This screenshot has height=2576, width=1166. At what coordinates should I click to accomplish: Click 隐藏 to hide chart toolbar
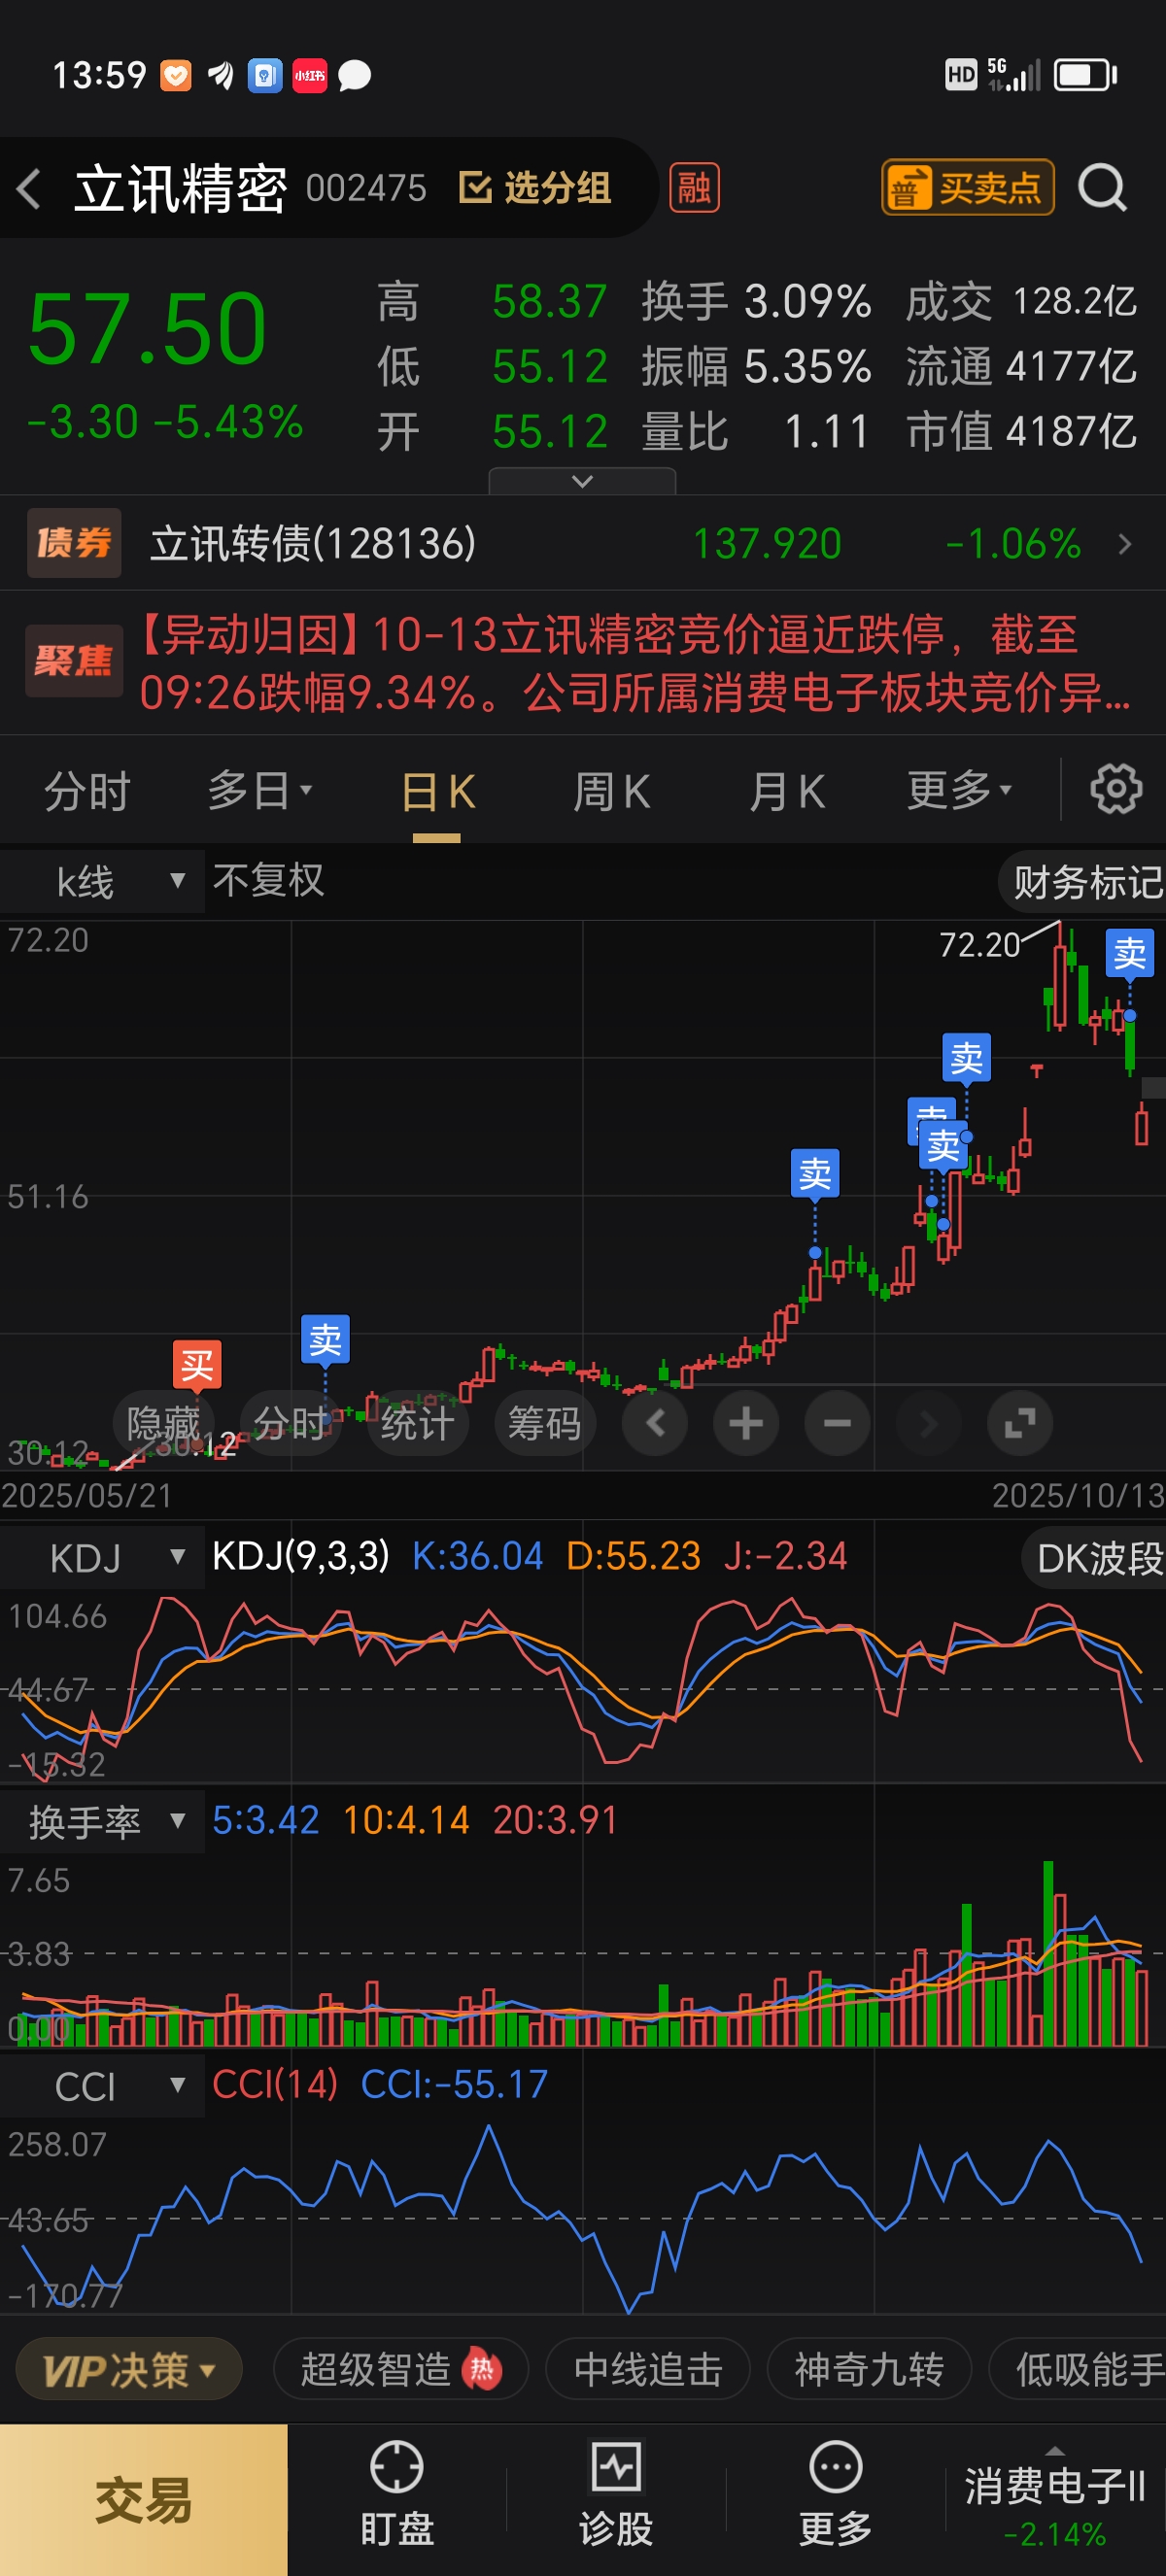click(163, 1423)
